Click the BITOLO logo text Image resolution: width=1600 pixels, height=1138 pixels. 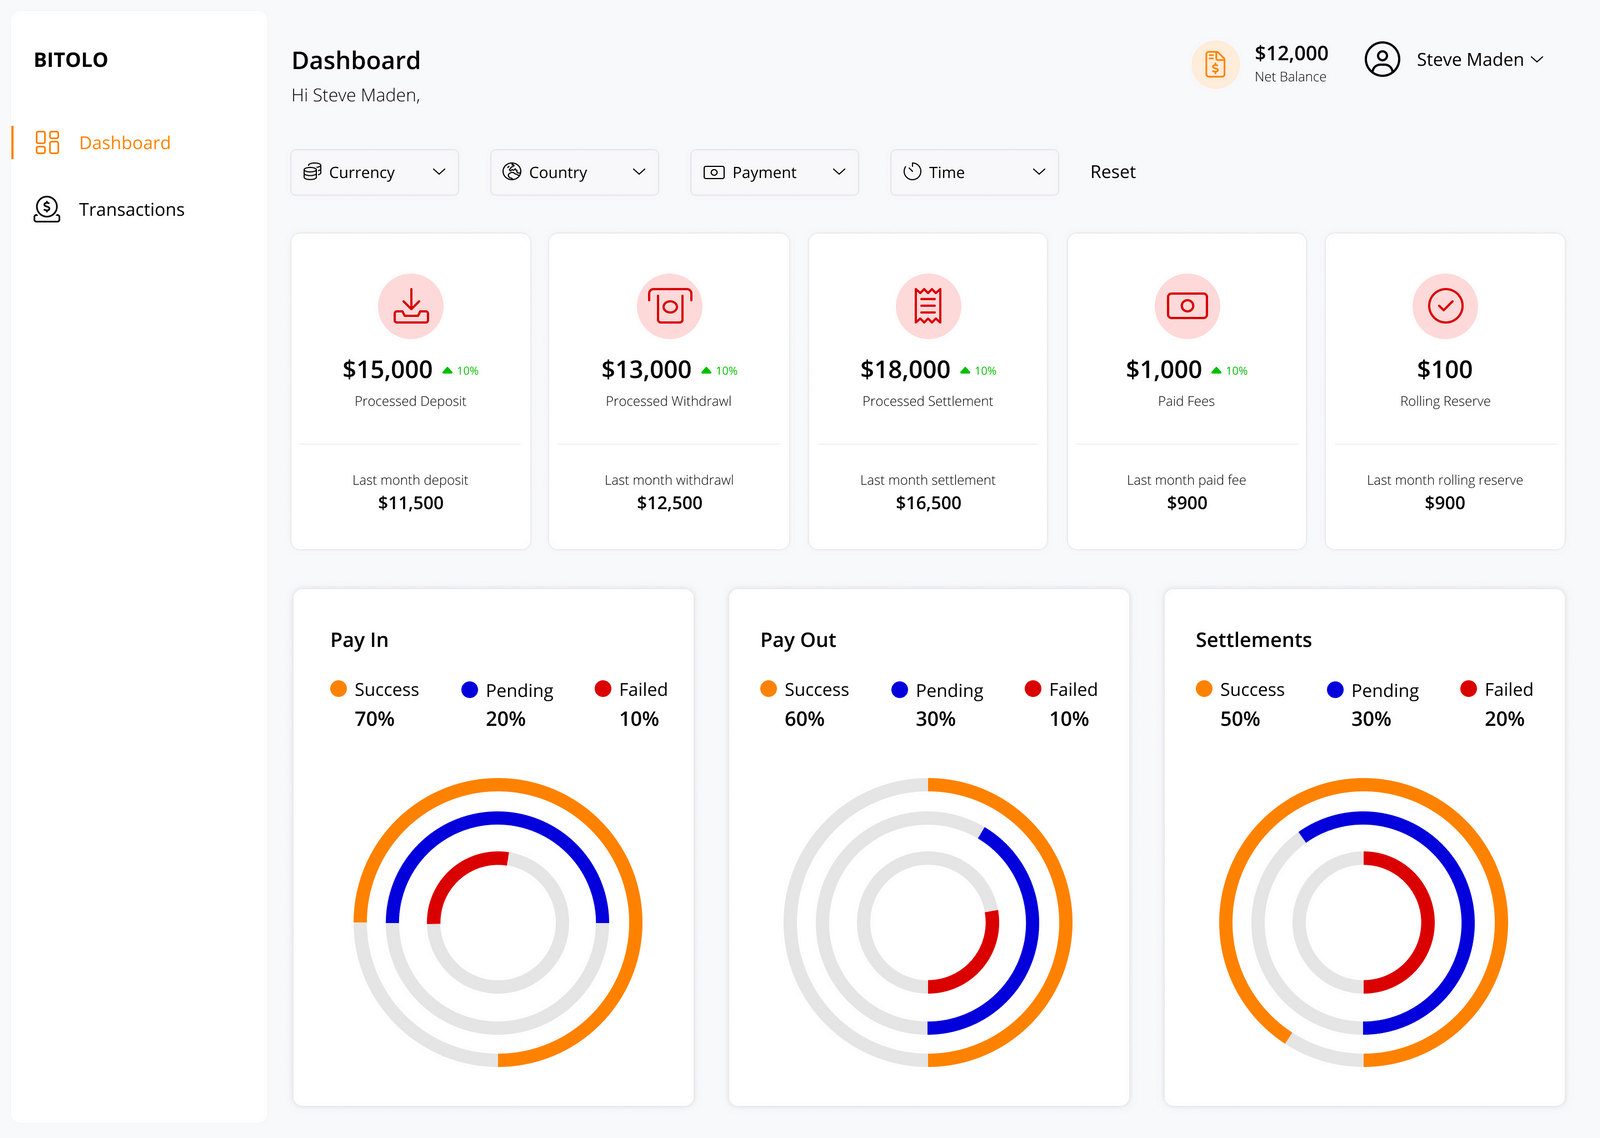point(70,59)
